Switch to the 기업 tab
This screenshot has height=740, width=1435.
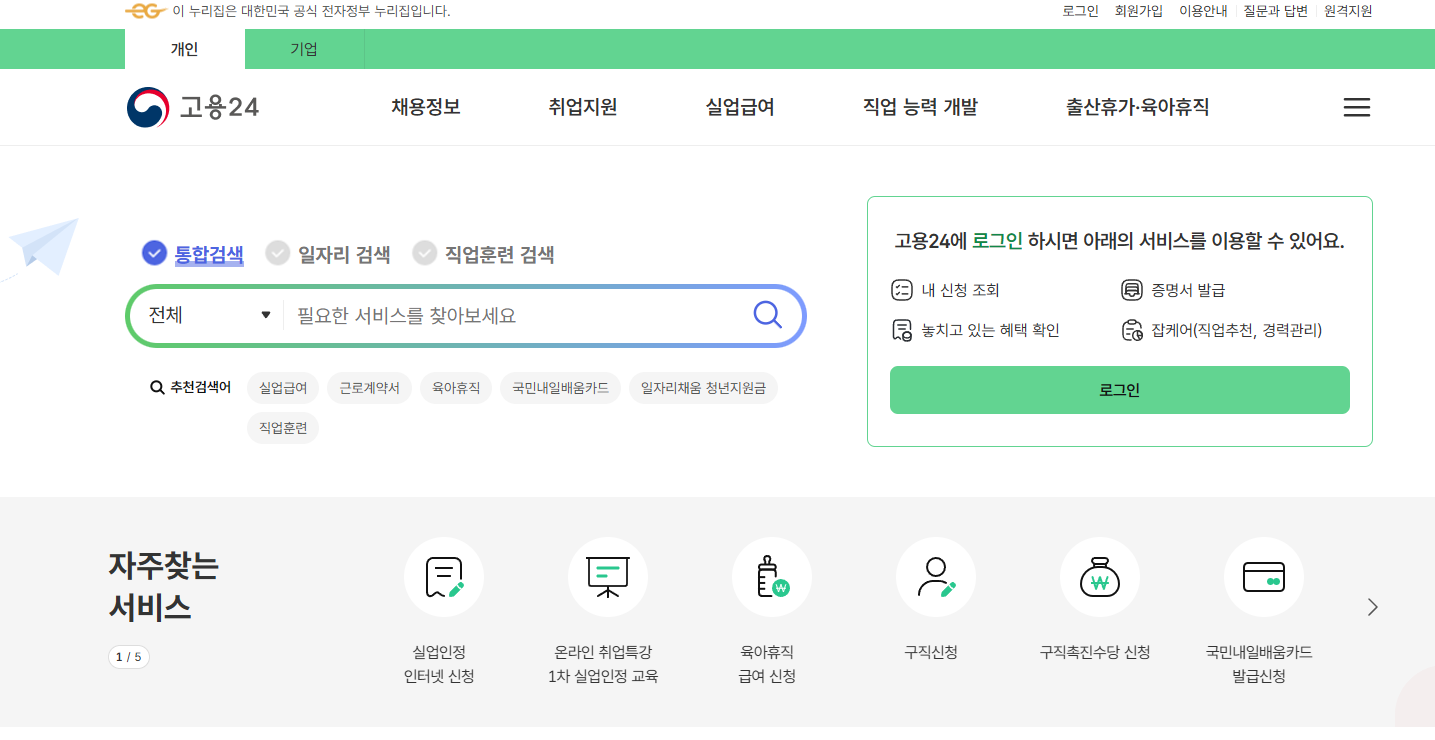(x=304, y=49)
